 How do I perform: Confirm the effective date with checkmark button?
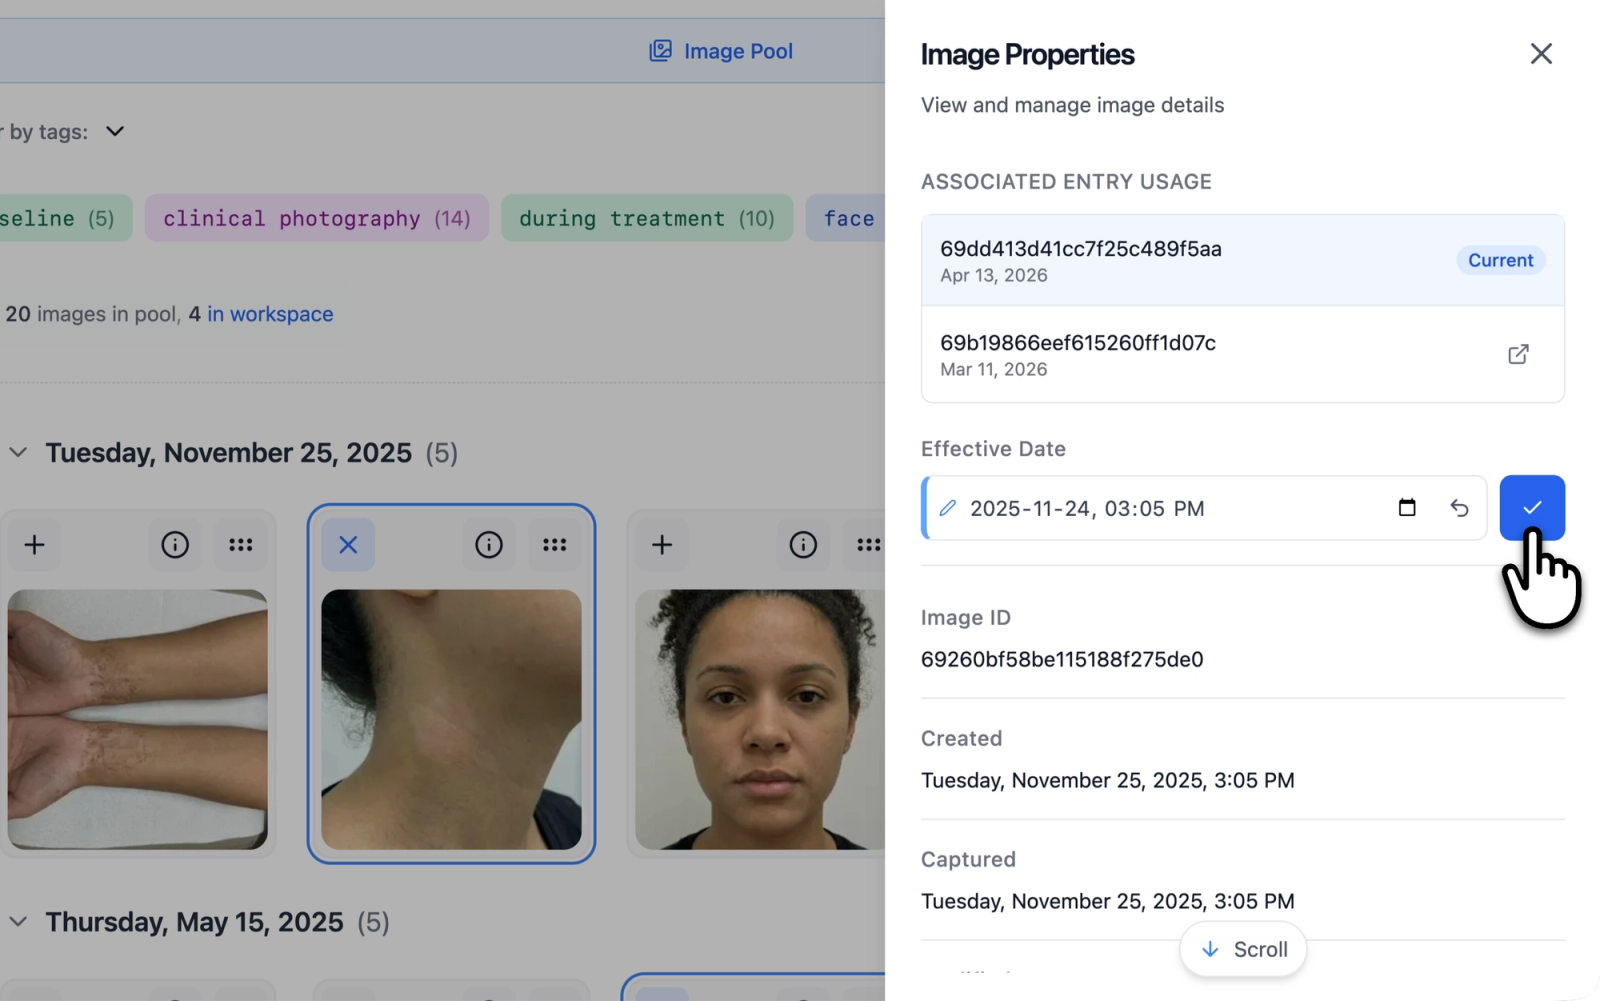point(1532,508)
